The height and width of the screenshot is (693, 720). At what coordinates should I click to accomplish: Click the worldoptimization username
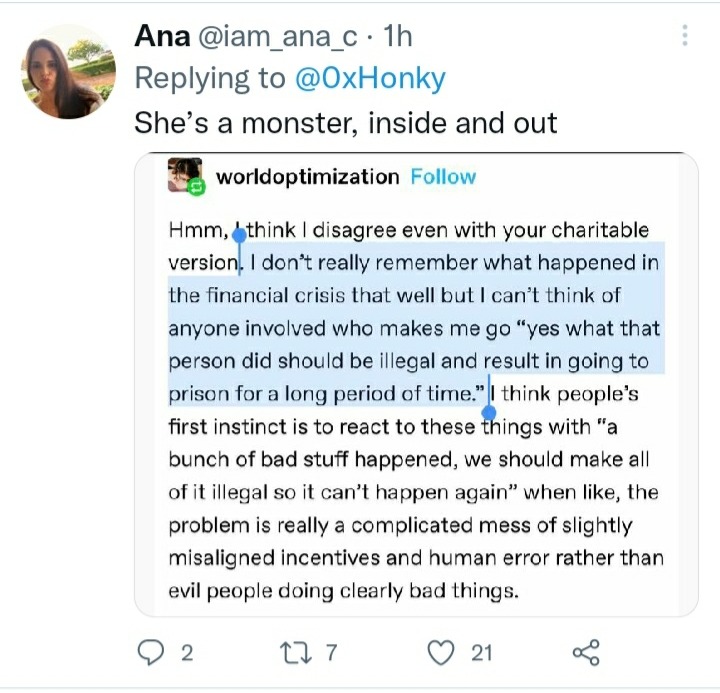(x=307, y=177)
